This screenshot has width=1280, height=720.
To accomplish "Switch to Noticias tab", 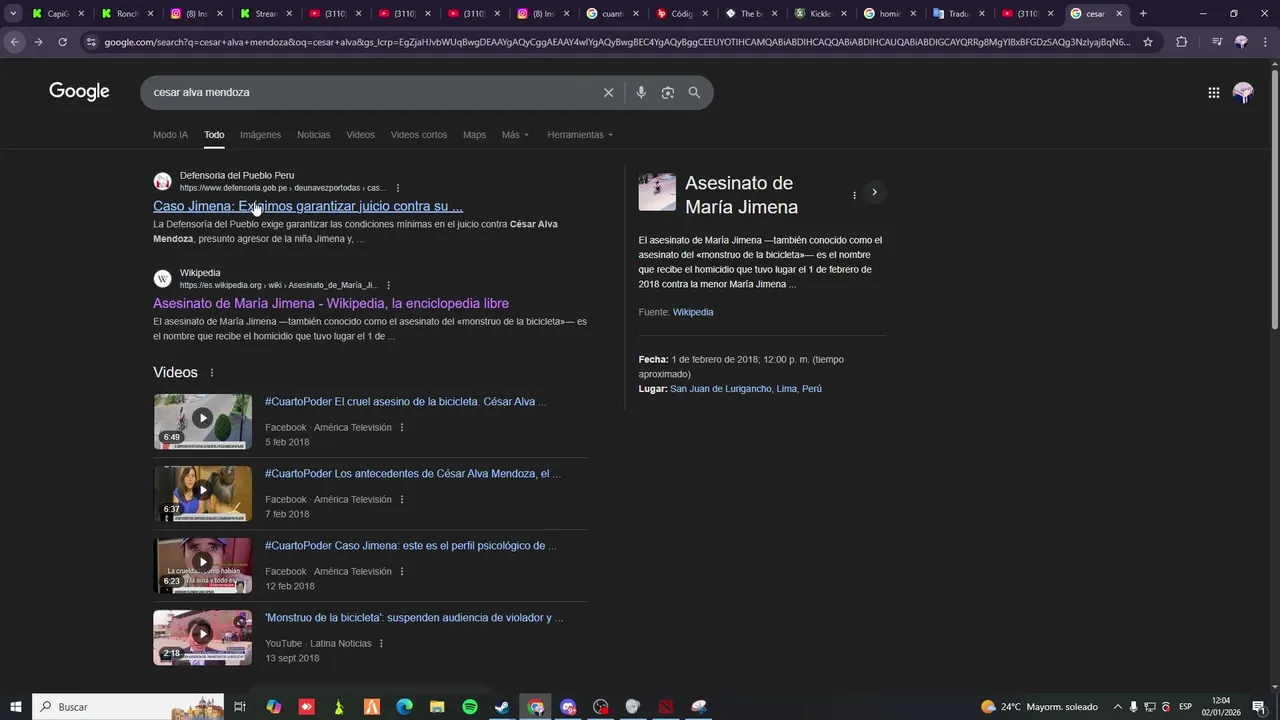I will point(313,135).
